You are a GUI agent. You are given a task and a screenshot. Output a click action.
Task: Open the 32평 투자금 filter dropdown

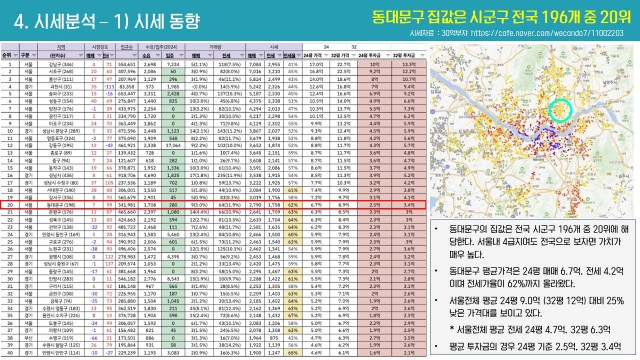(422, 55)
